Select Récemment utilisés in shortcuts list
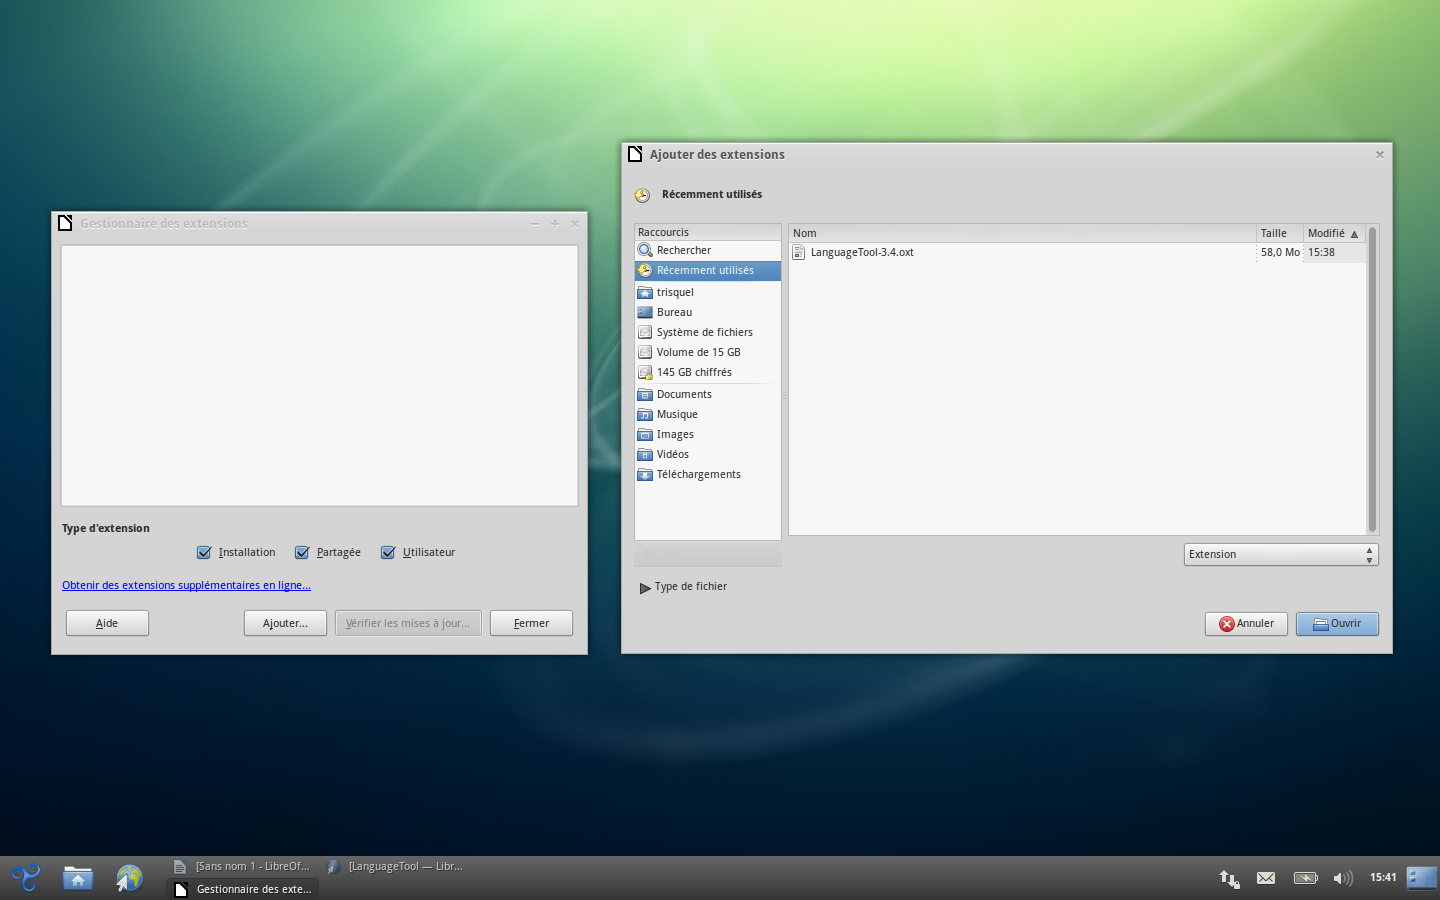Image resolution: width=1440 pixels, height=900 pixels. (708, 270)
